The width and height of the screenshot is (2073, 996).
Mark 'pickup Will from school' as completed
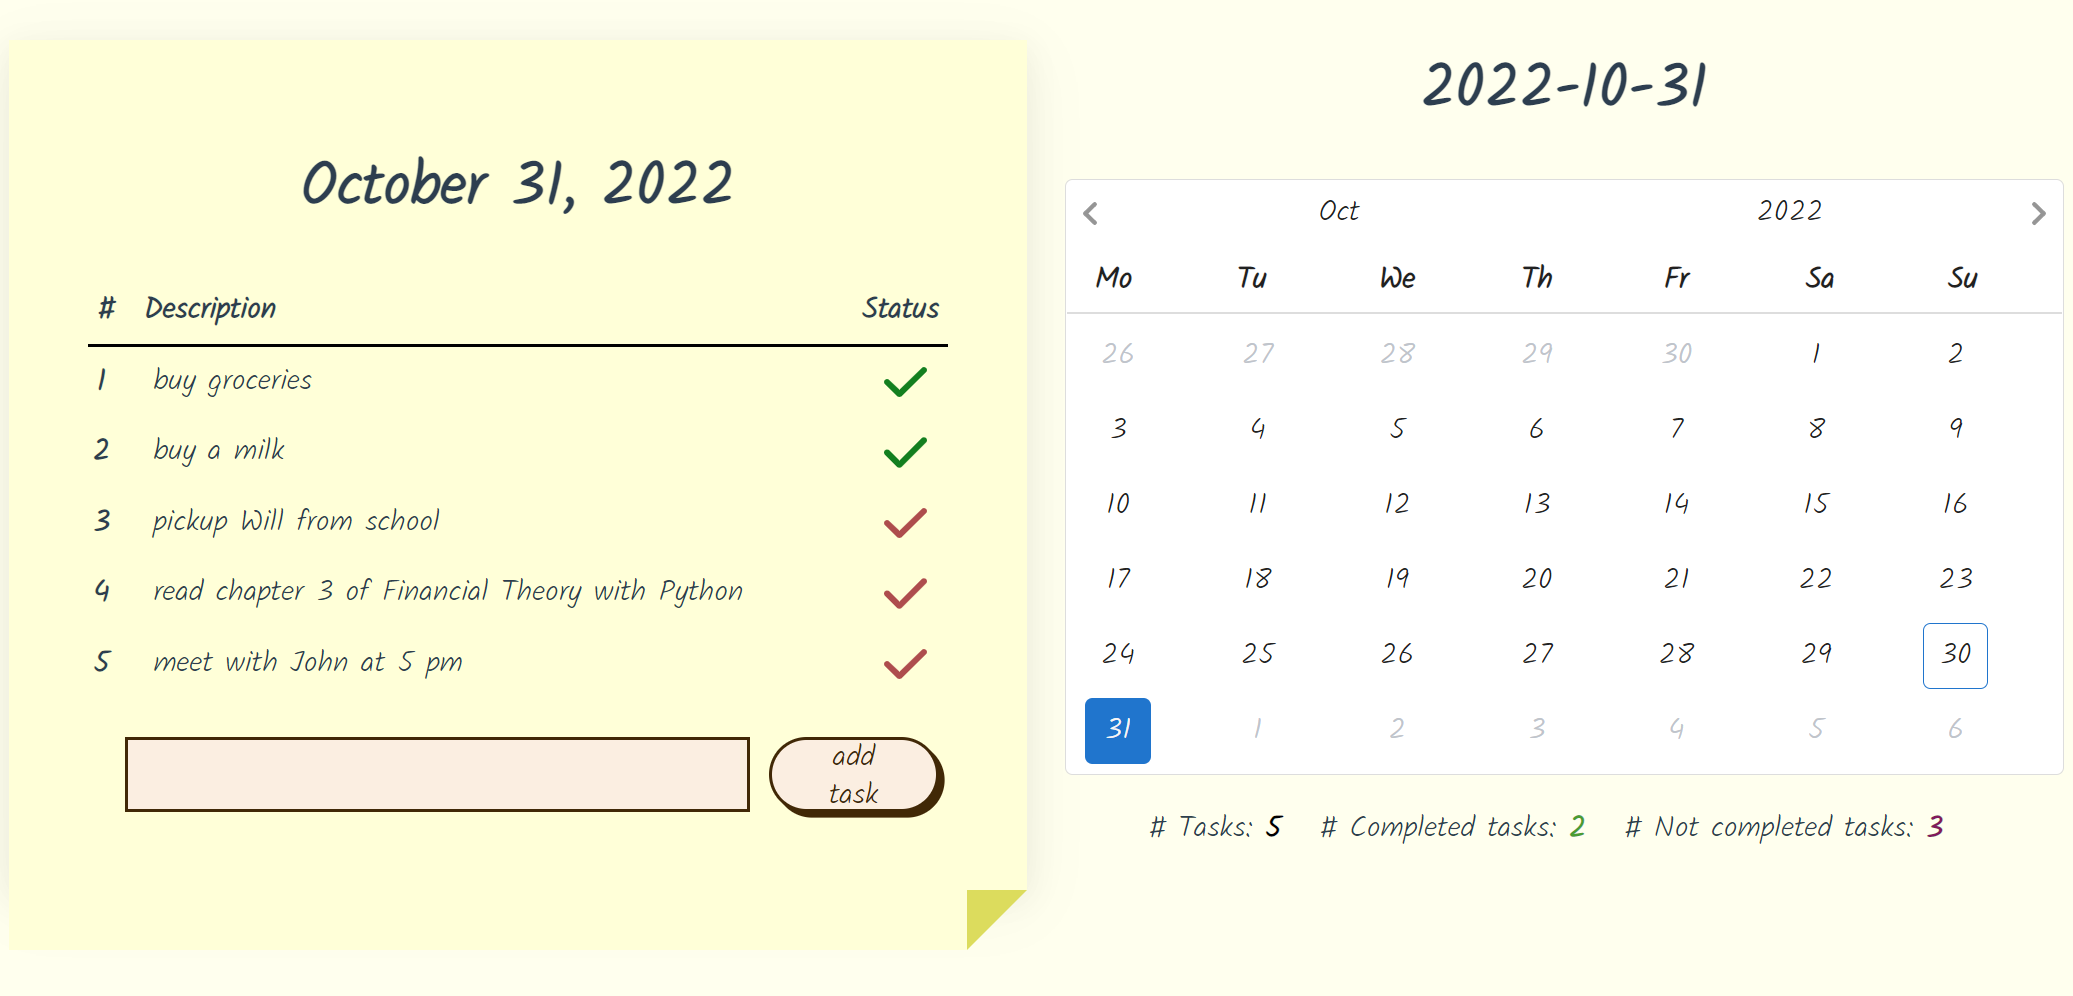(x=903, y=522)
